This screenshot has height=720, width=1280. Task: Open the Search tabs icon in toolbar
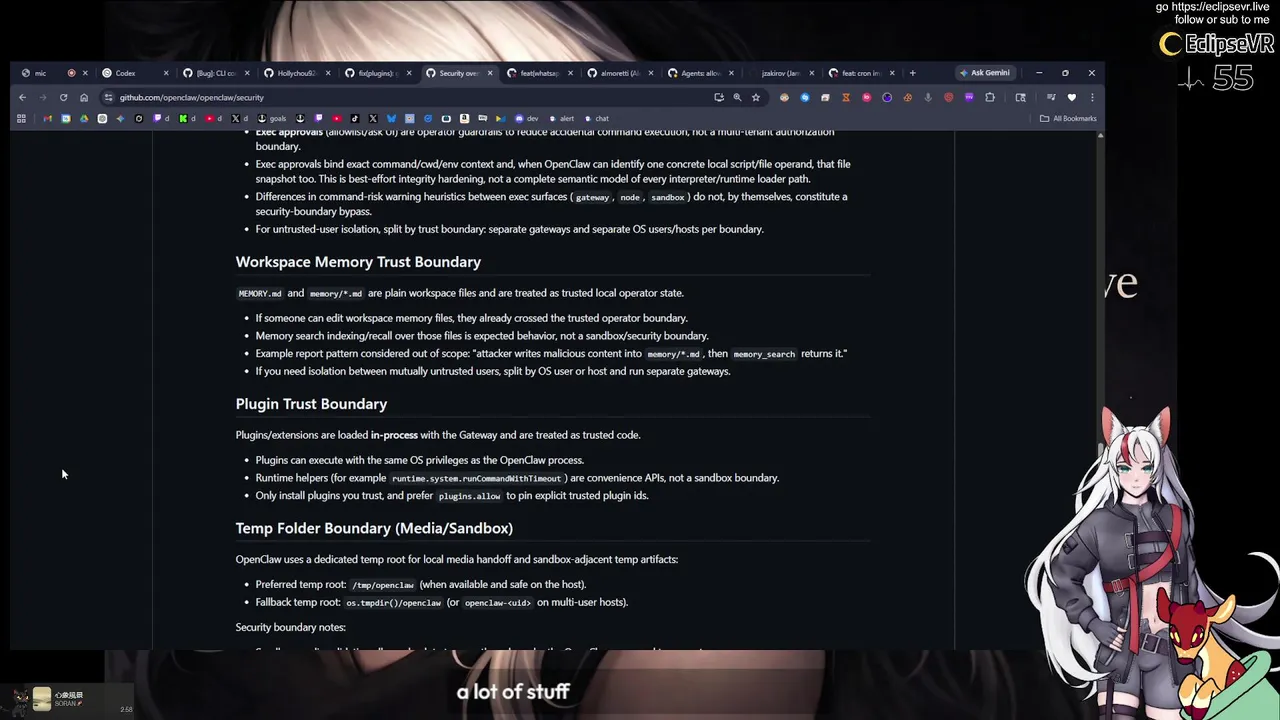[1020, 97]
